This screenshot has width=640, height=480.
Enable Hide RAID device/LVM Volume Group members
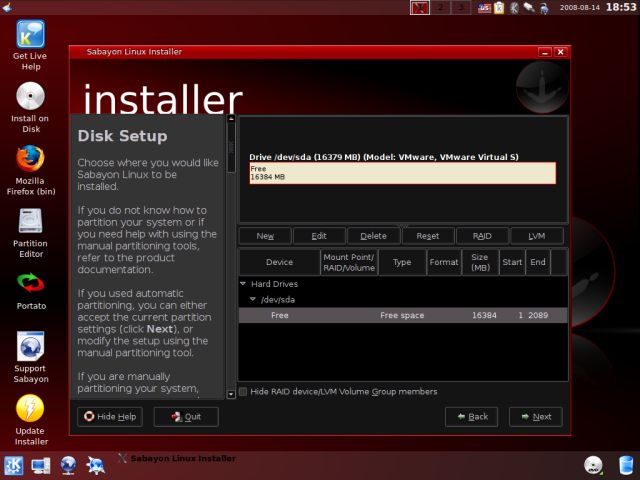click(x=243, y=391)
